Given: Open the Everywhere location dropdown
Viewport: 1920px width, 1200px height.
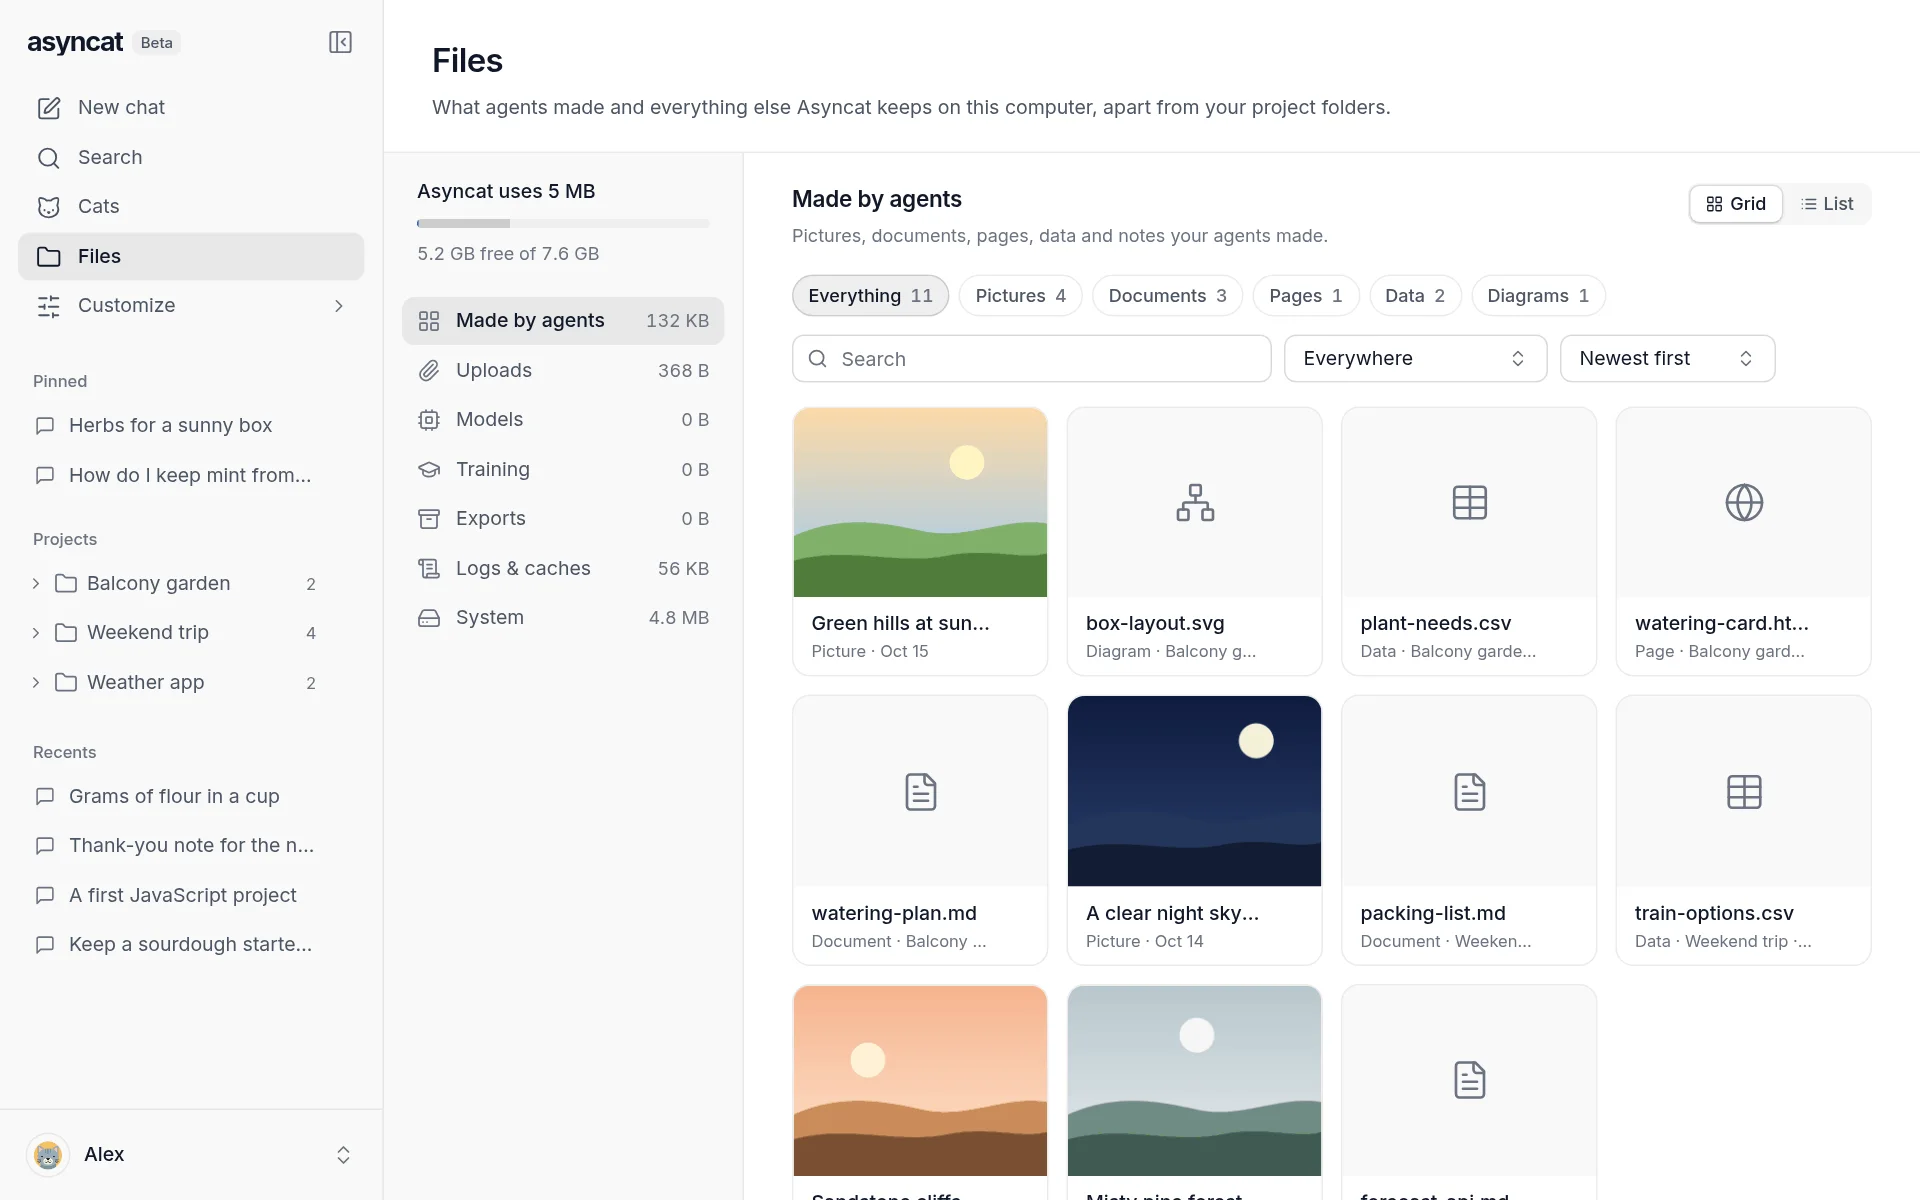Looking at the screenshot, I should [x=1415, y=359].
